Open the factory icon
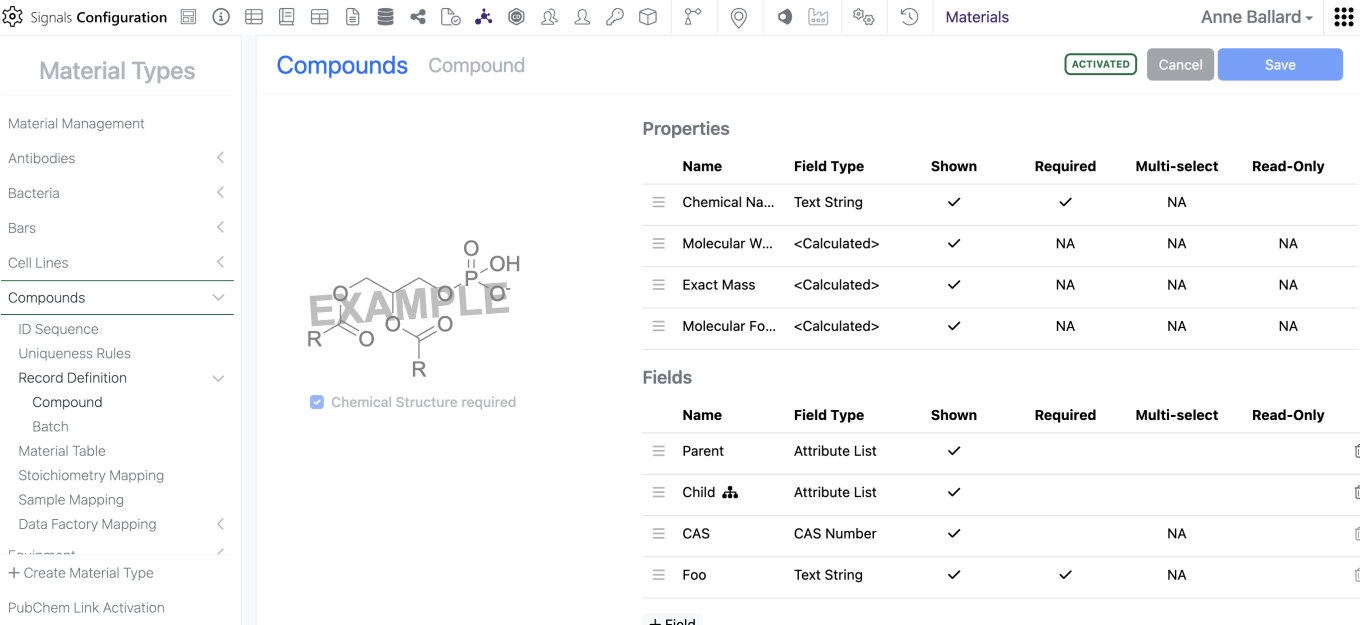 click(x=818, y=17)
